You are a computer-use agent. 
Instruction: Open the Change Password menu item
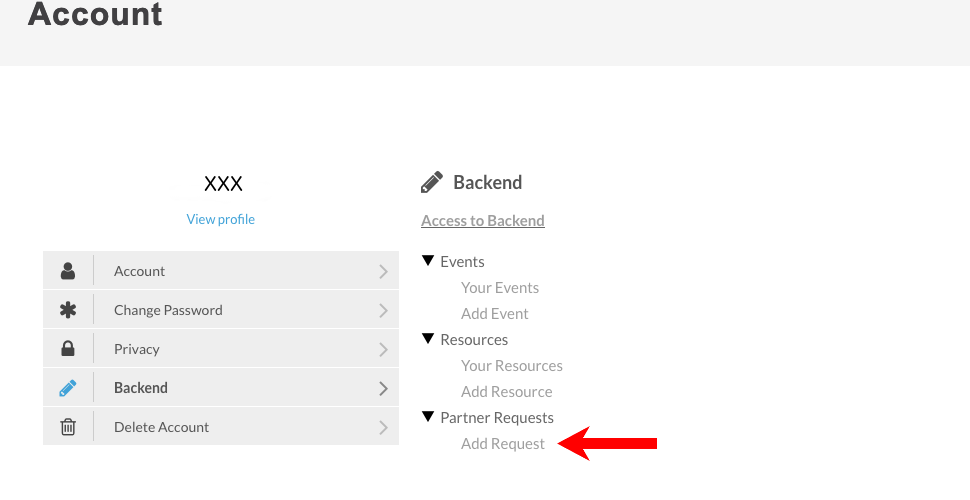coord(168,310)
